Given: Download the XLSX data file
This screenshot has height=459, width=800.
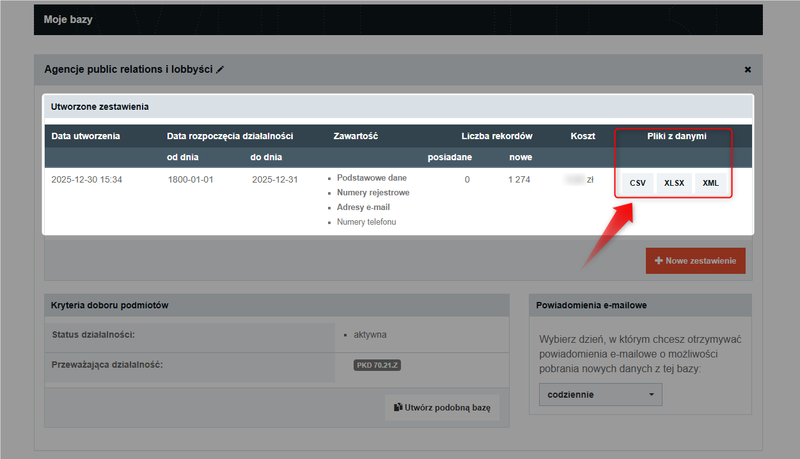Looking at the screenshot, I should (x=674, y=183).
